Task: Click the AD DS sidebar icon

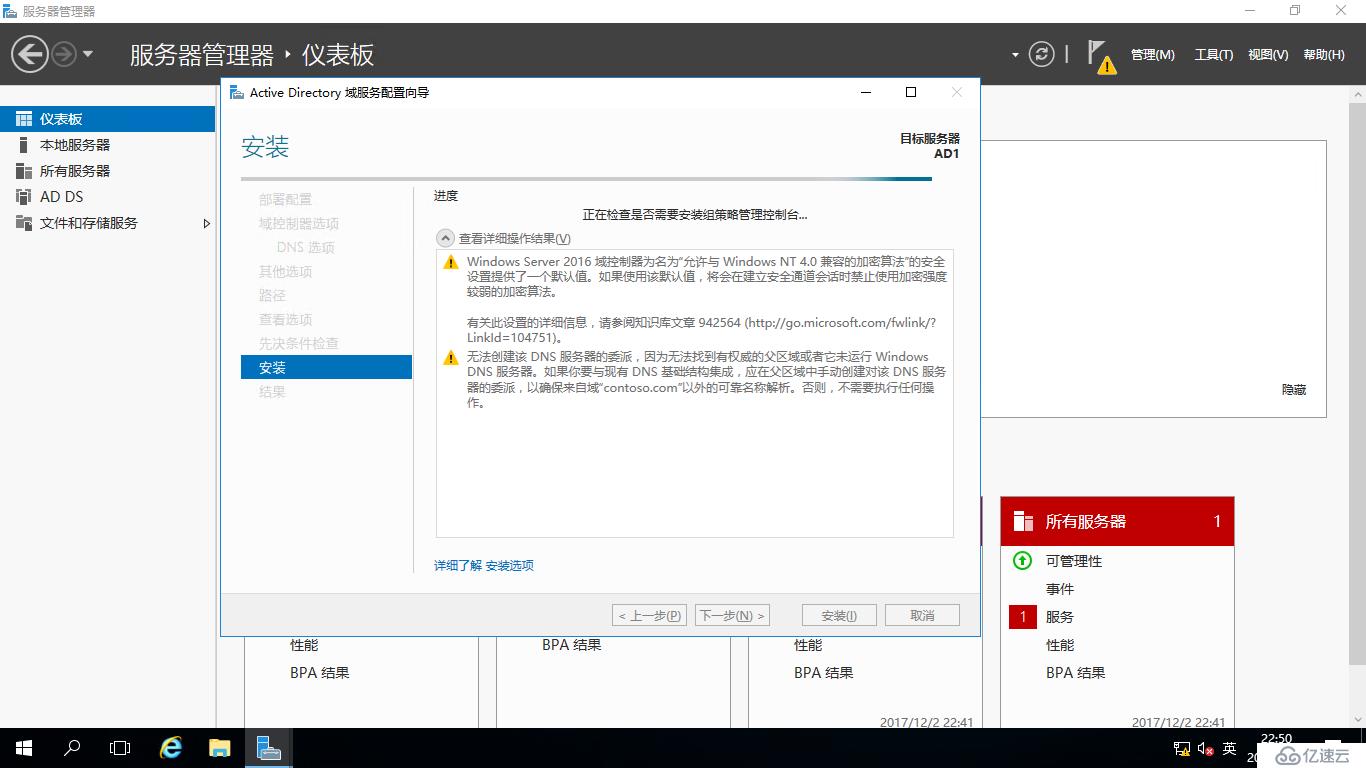Action: tap(24, 197)
